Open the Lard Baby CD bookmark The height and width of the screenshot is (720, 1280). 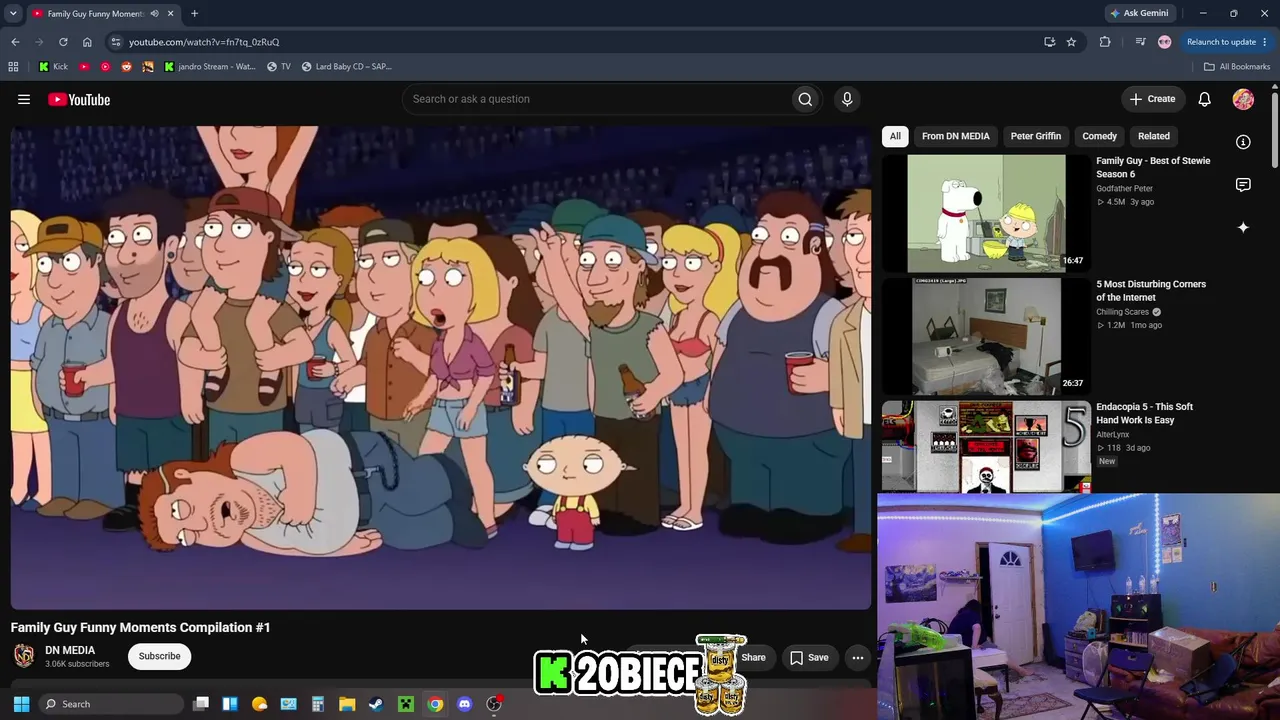click(347, 67)
